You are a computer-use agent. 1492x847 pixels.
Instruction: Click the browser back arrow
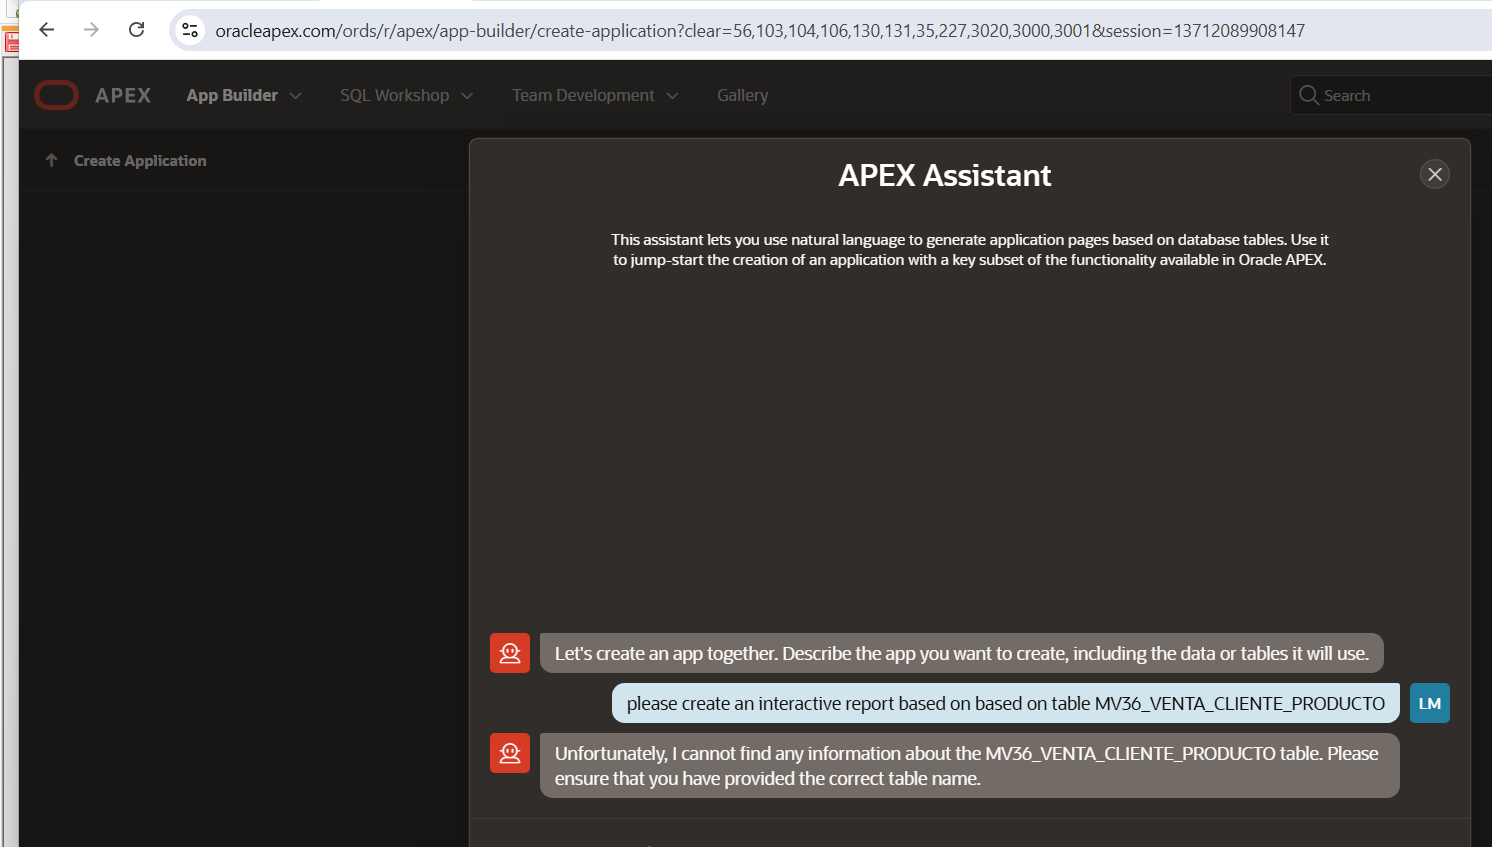(47, 30)
